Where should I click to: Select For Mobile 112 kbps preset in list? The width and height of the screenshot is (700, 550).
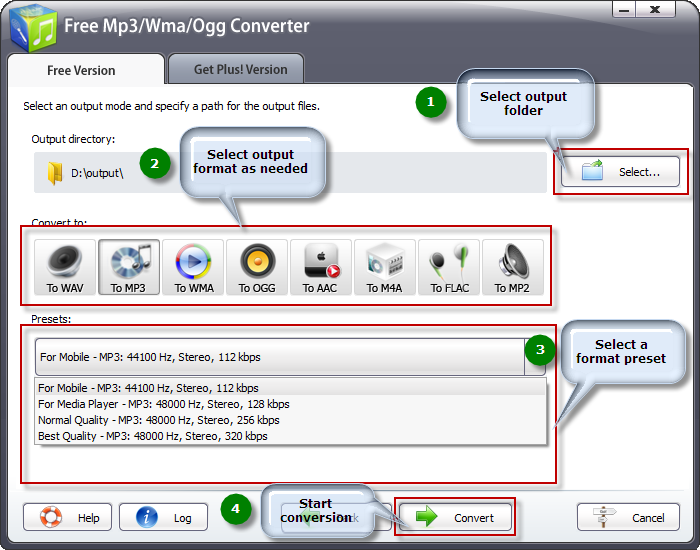click(290, 388)
